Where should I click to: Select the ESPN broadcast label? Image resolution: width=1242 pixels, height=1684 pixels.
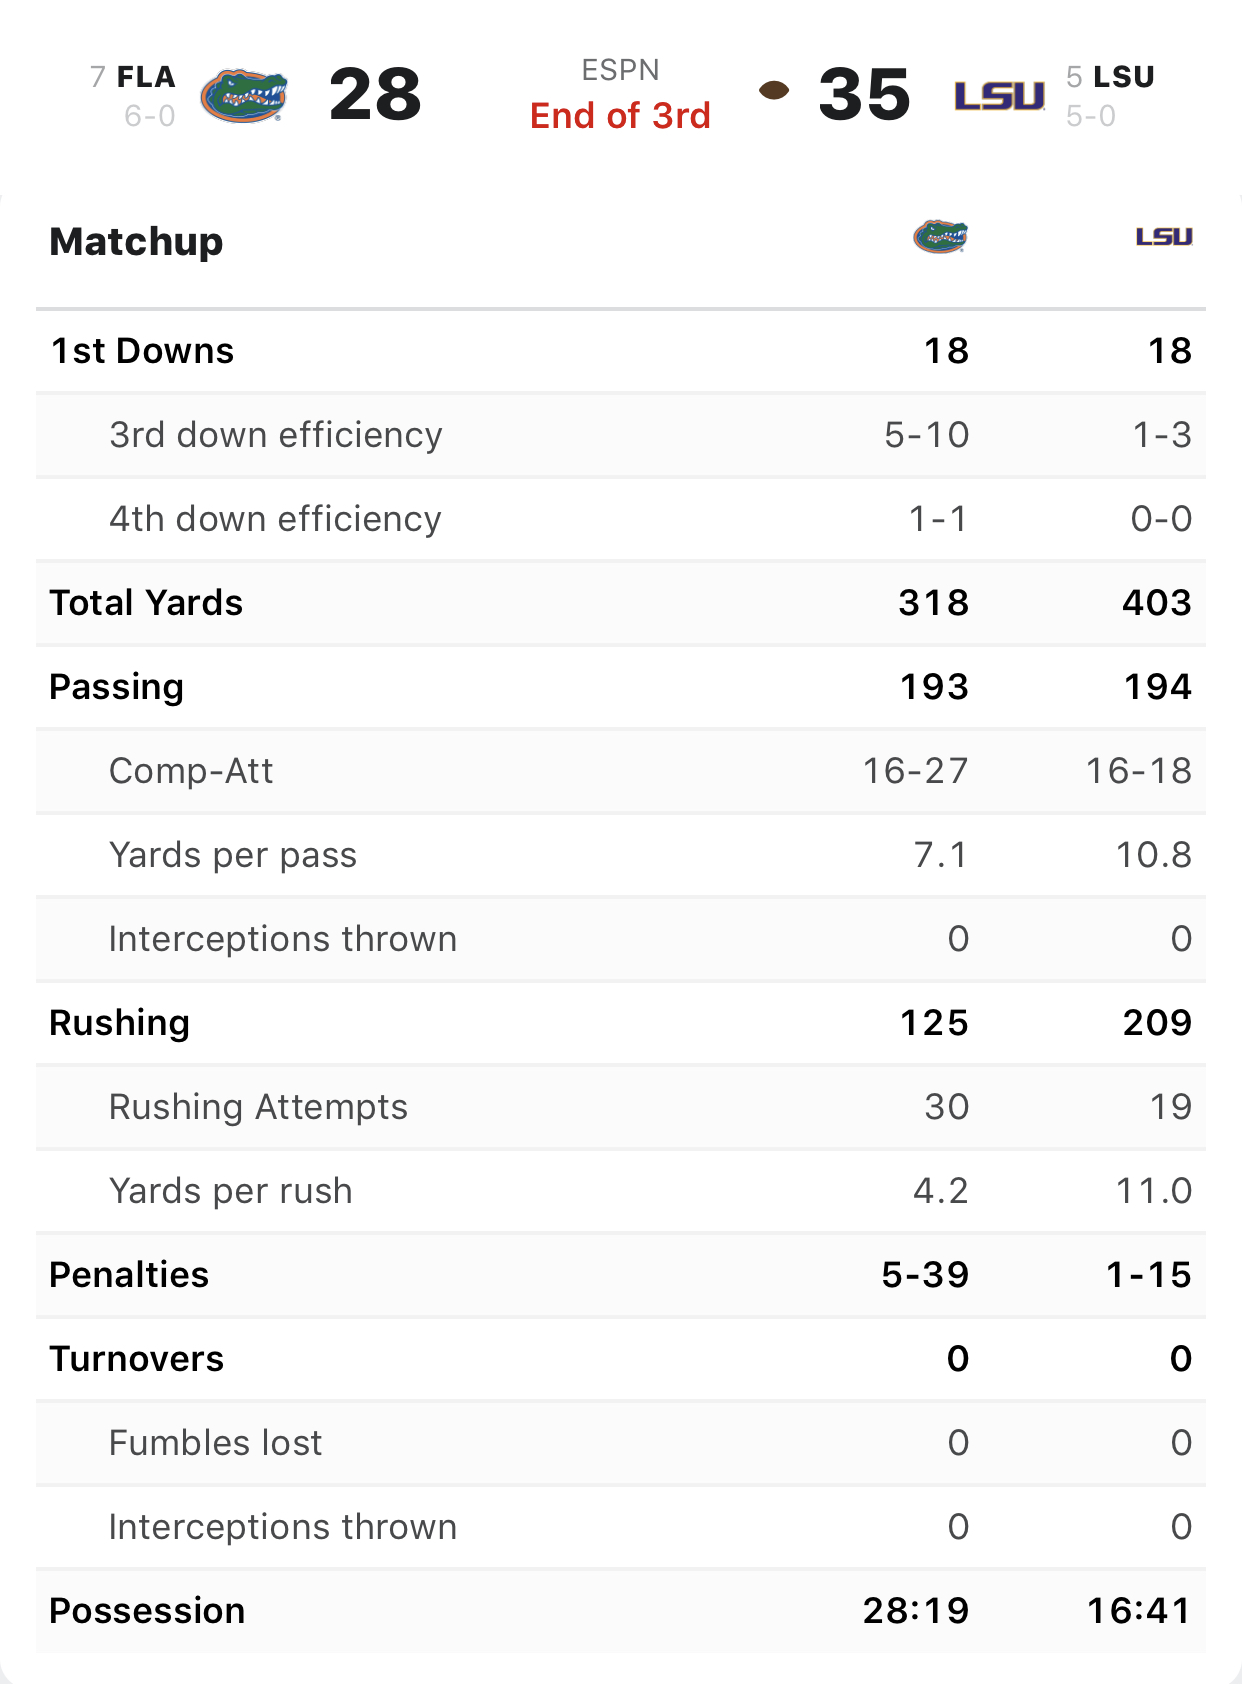(x=620, y=70)
